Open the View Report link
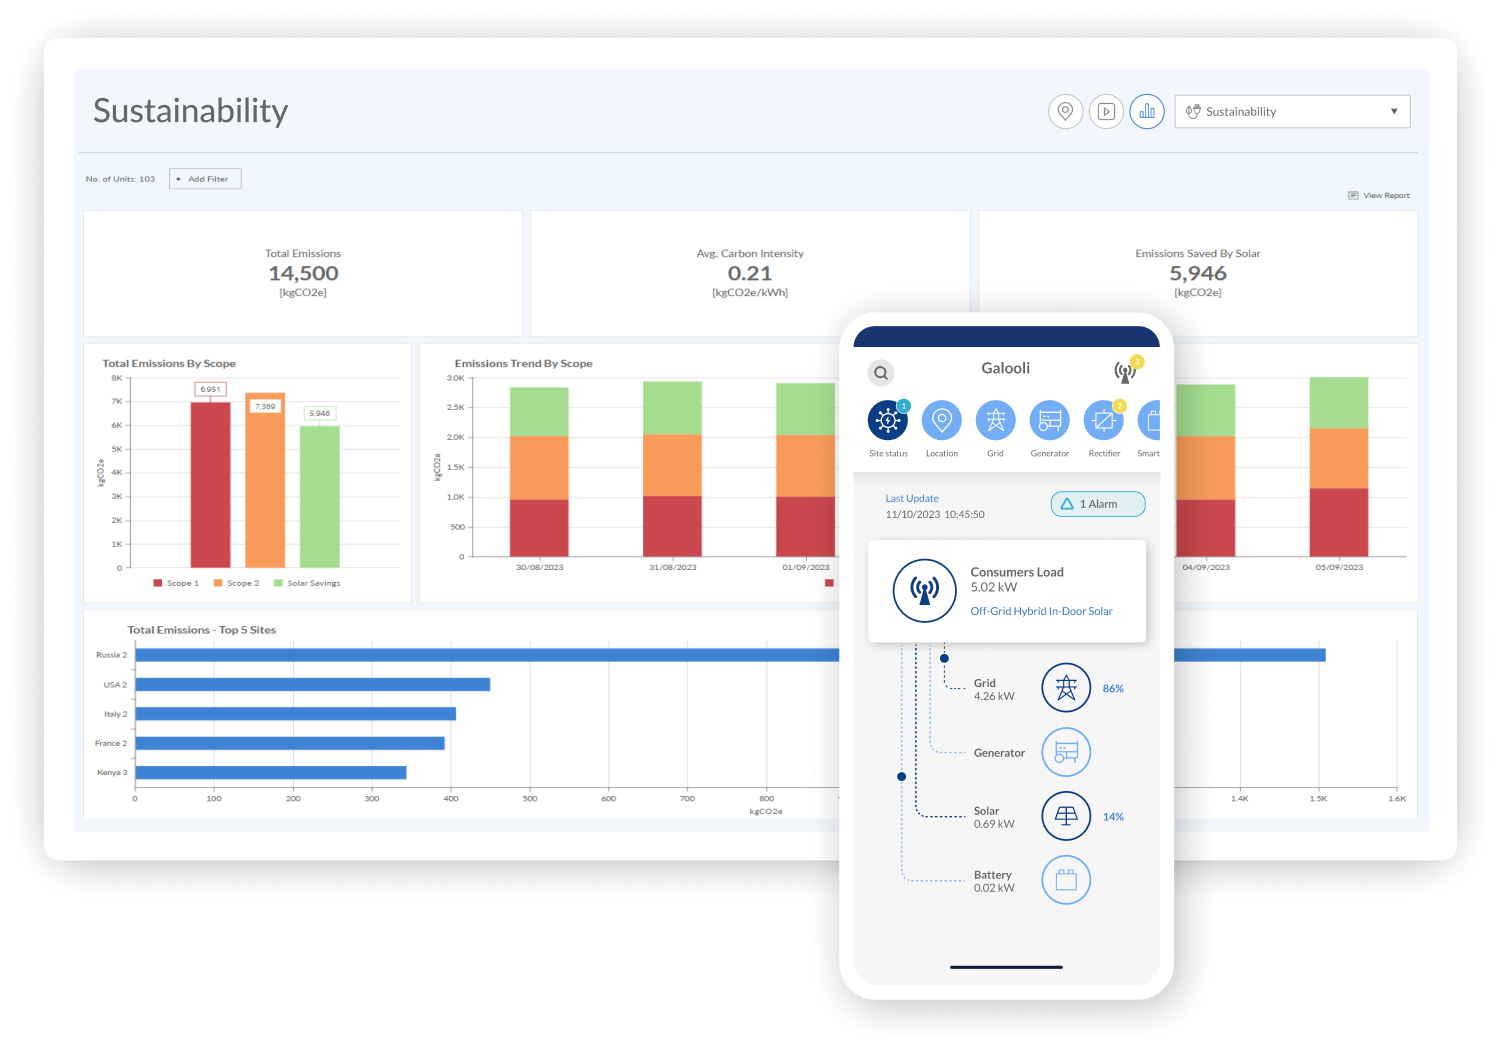The image size is (1501, 1051). (x=1379, y=196)
